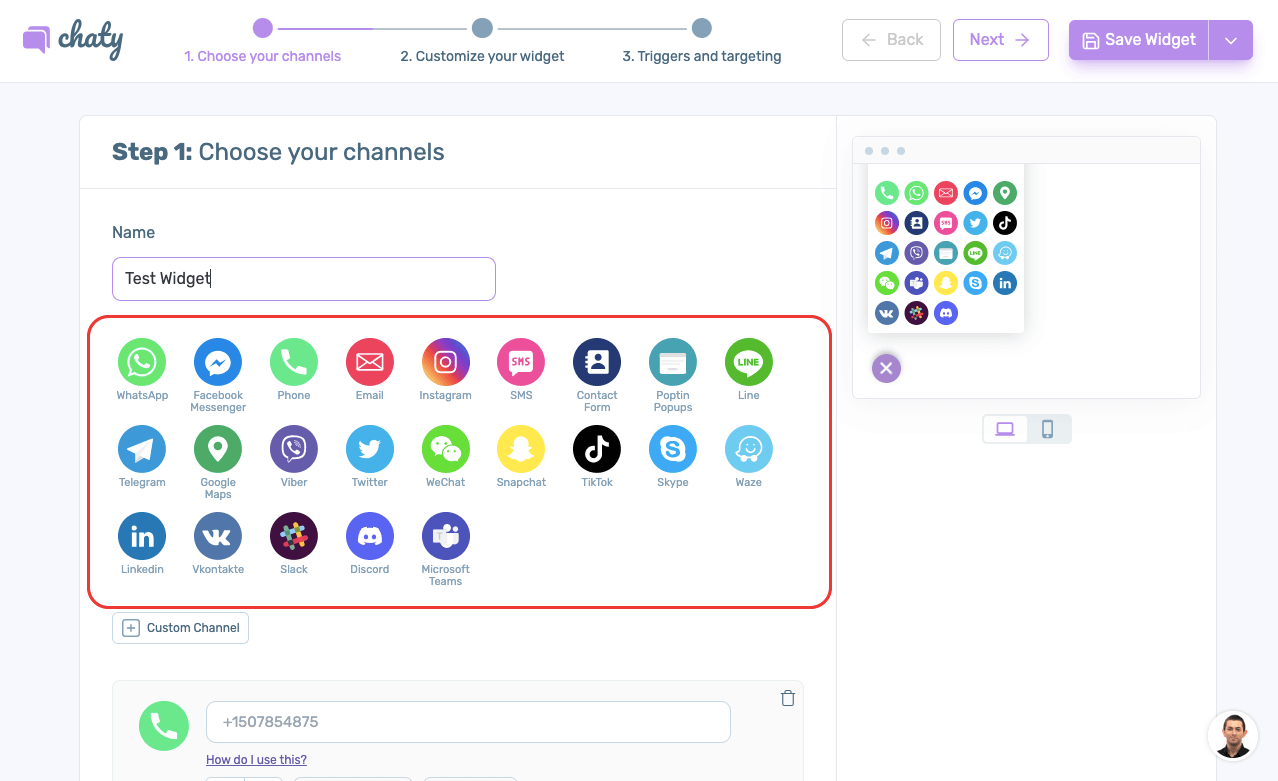Viewport: 1278px width, 781px height.
Task: Close the widget preview with X button
Action: 886,368
